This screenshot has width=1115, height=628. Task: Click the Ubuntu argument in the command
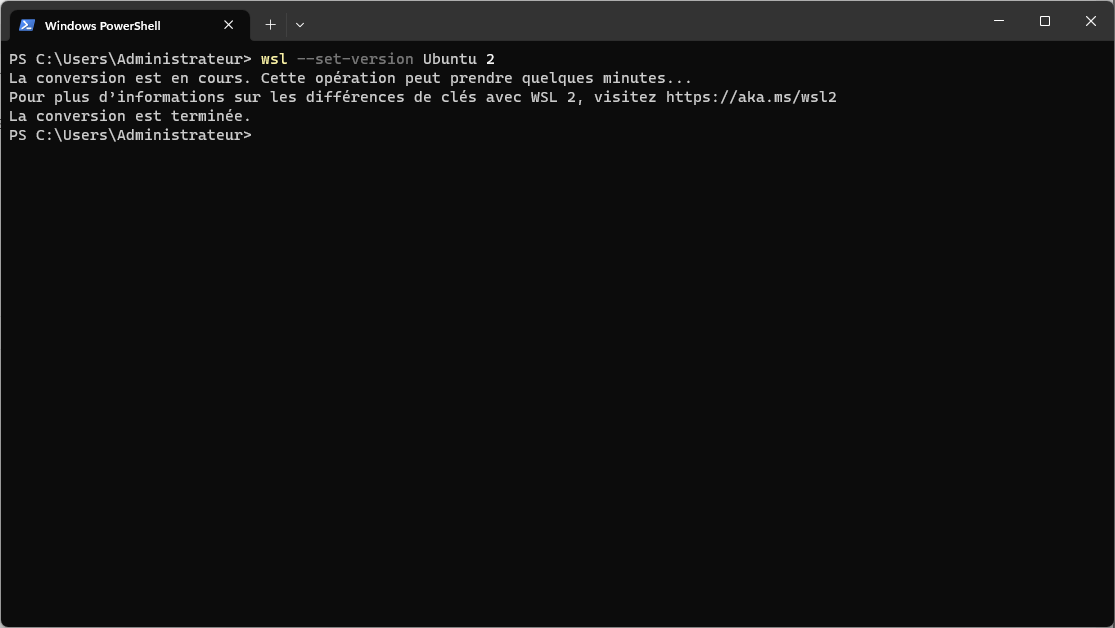(449, 59)
